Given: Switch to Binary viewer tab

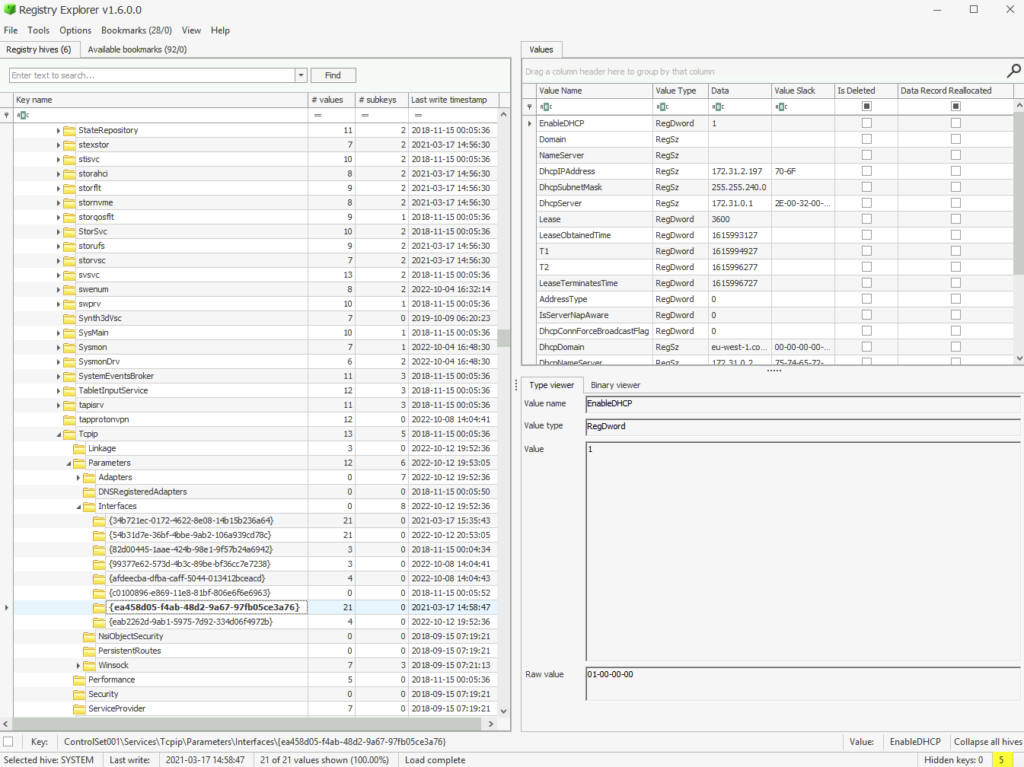Looking at the screenshot, I should tap(615, 385).
